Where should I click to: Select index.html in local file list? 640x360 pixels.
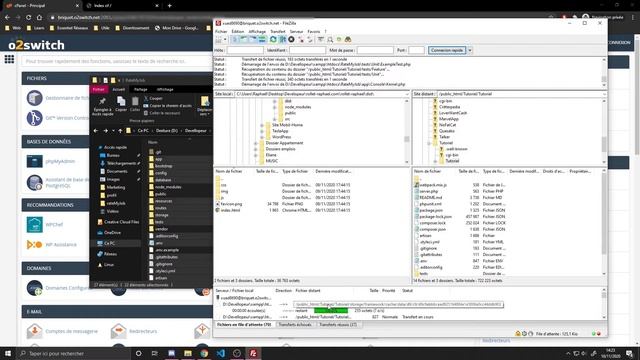230,210
